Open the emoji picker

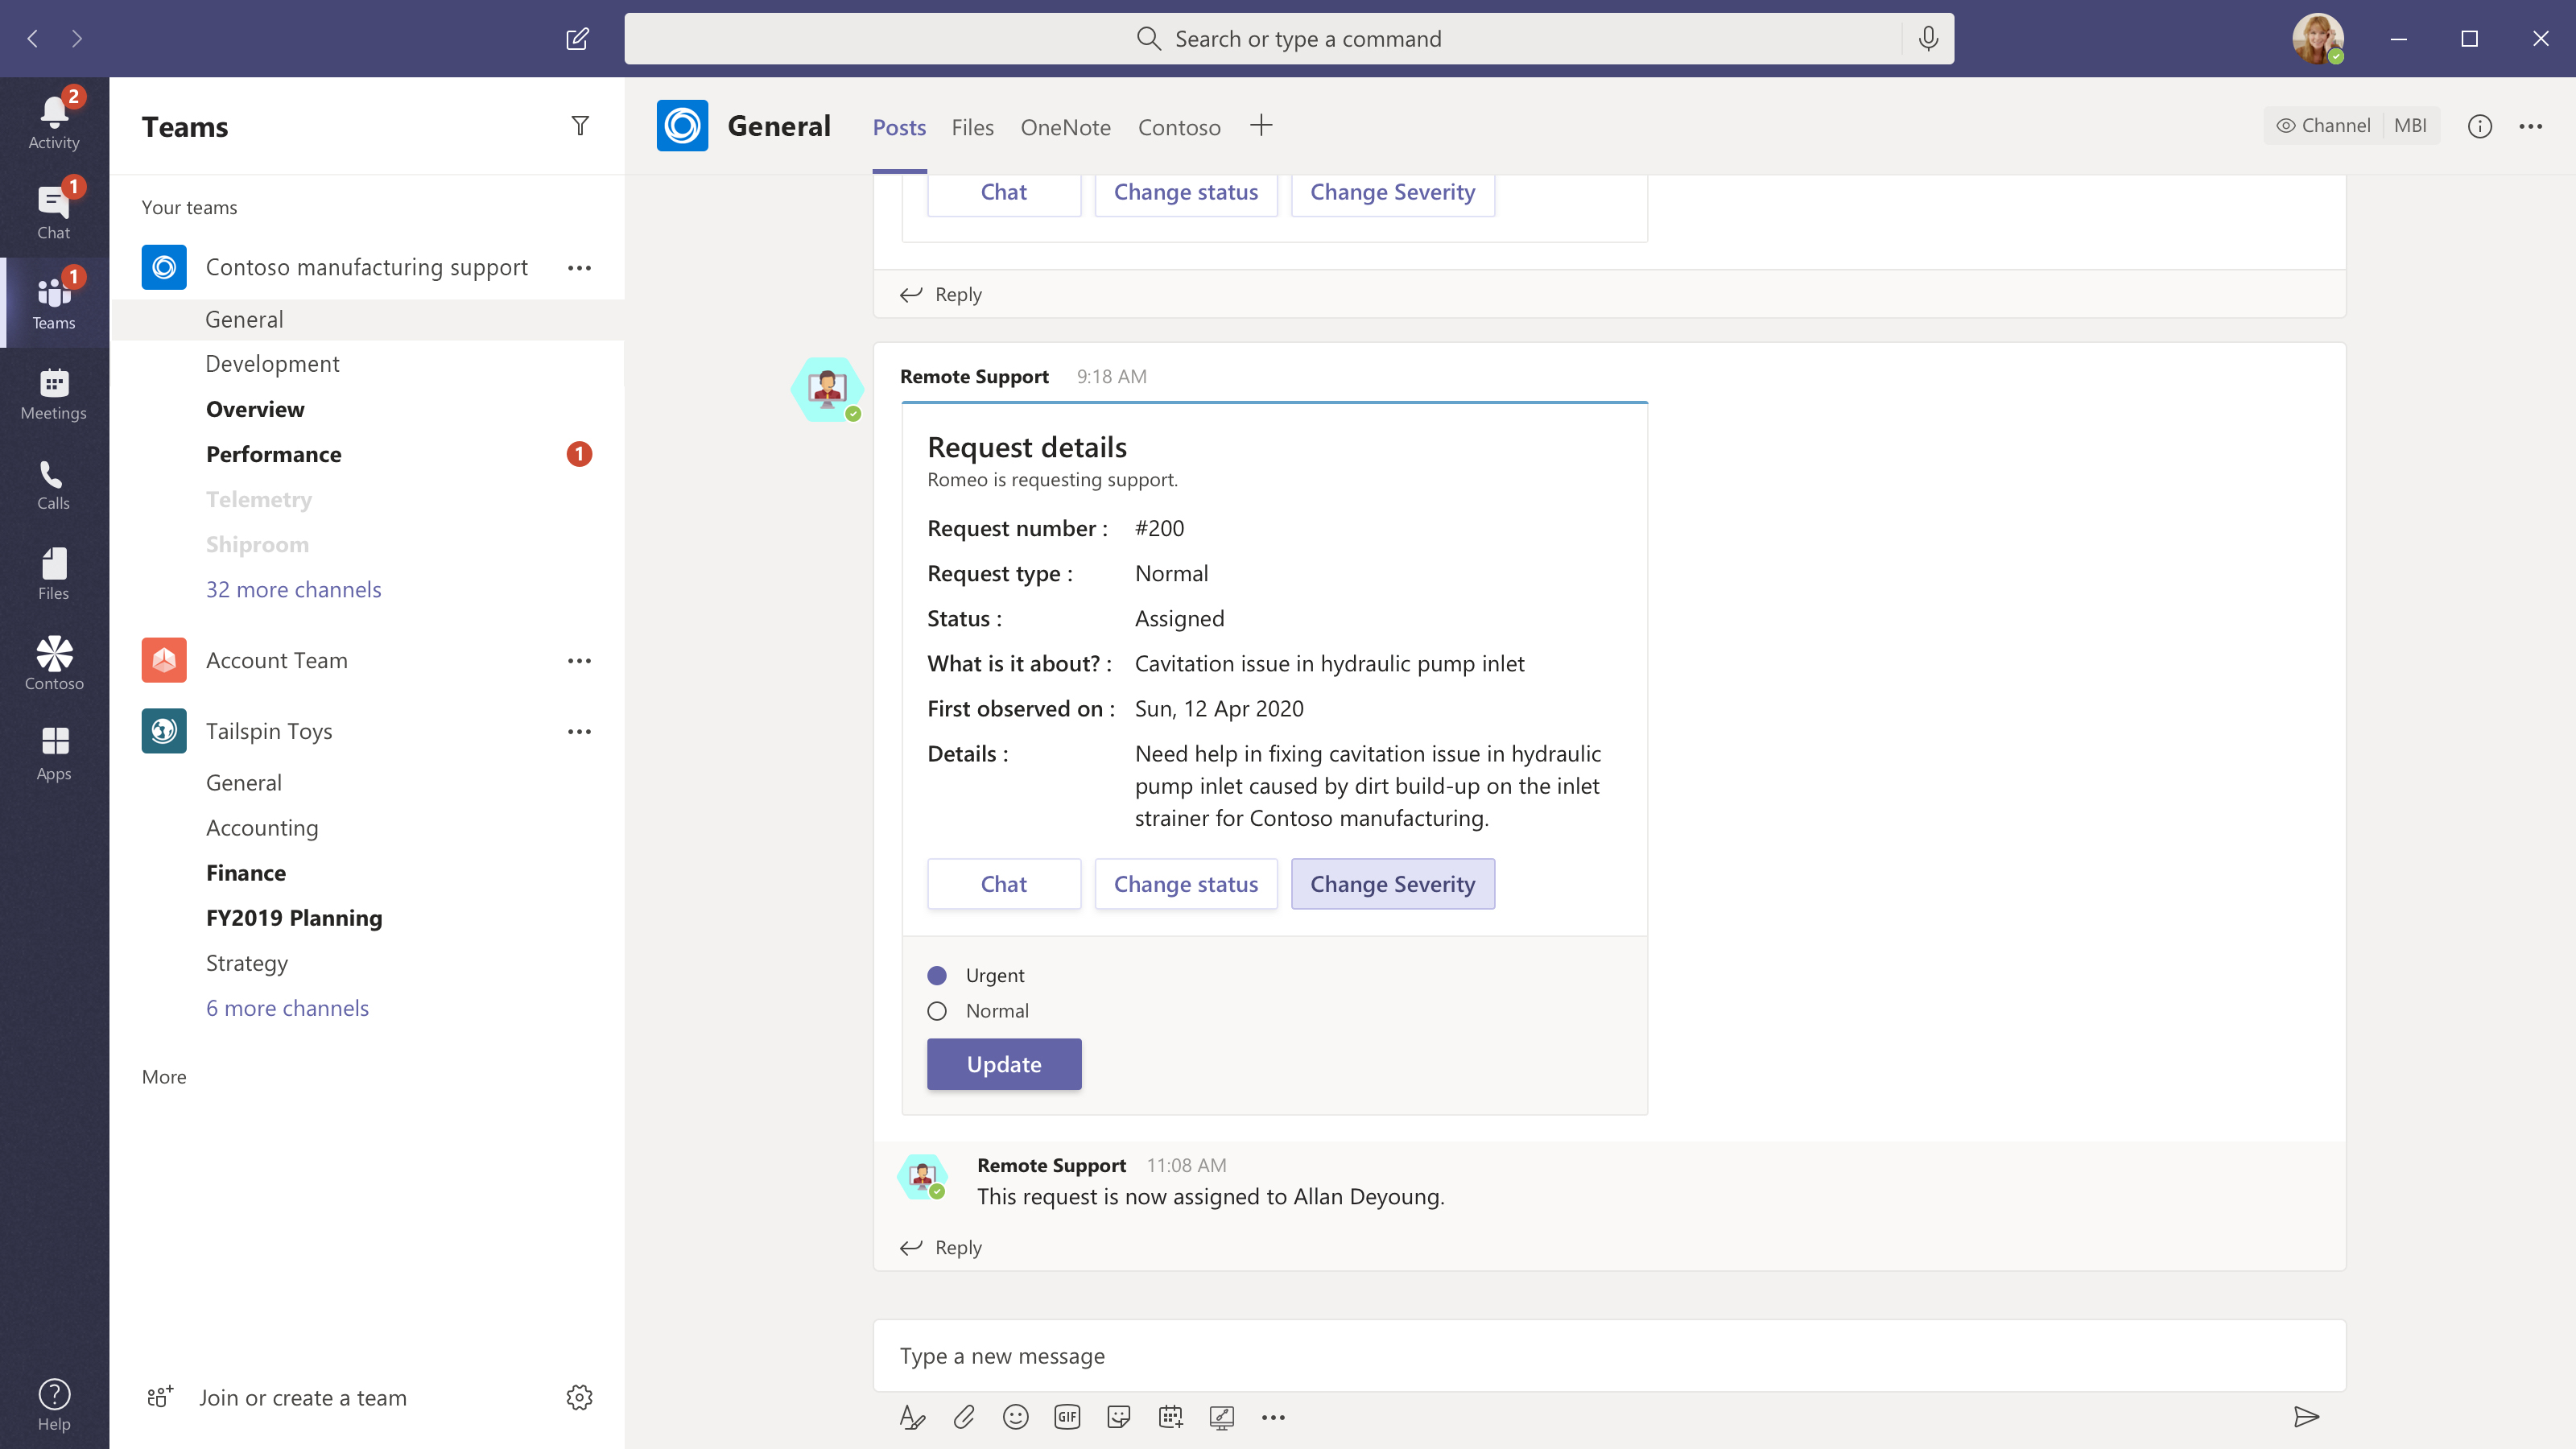(1015, 1417)
